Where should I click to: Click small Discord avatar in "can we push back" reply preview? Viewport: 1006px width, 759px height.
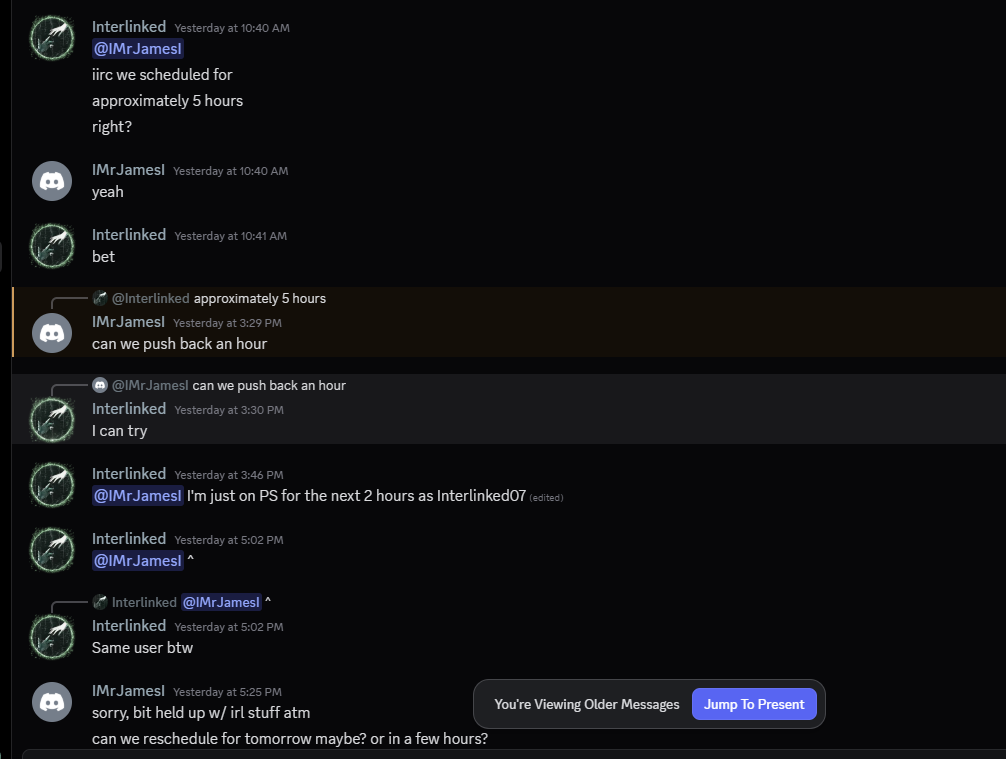coord(100,385)
